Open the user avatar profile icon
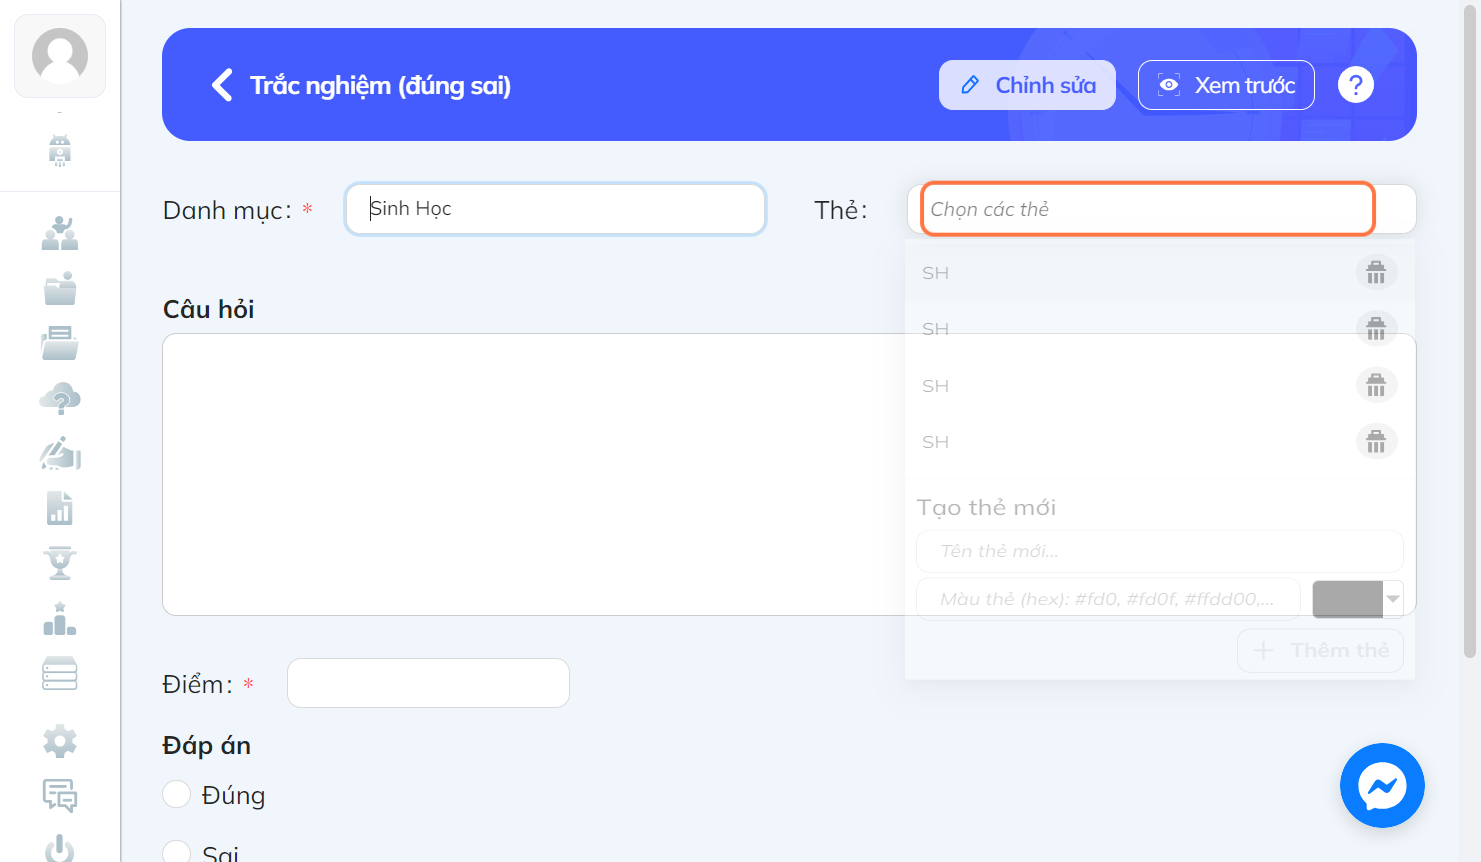1481x862 pixels. click(60, 56)
